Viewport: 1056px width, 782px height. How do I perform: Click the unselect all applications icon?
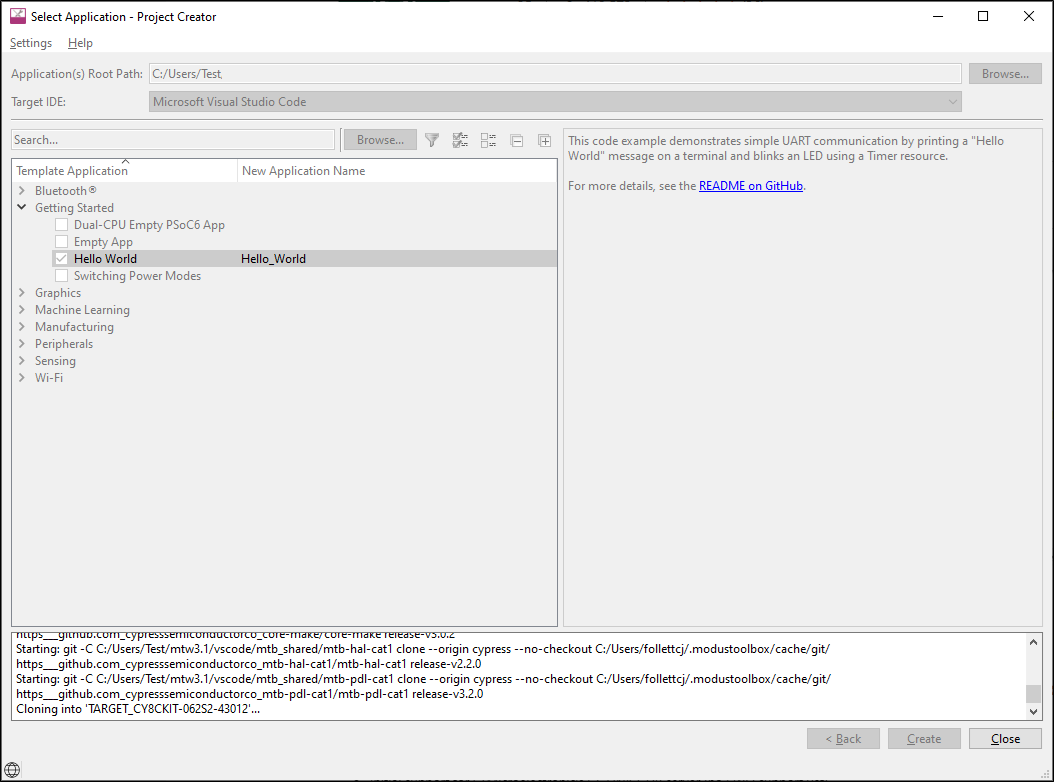click(488, 140)
